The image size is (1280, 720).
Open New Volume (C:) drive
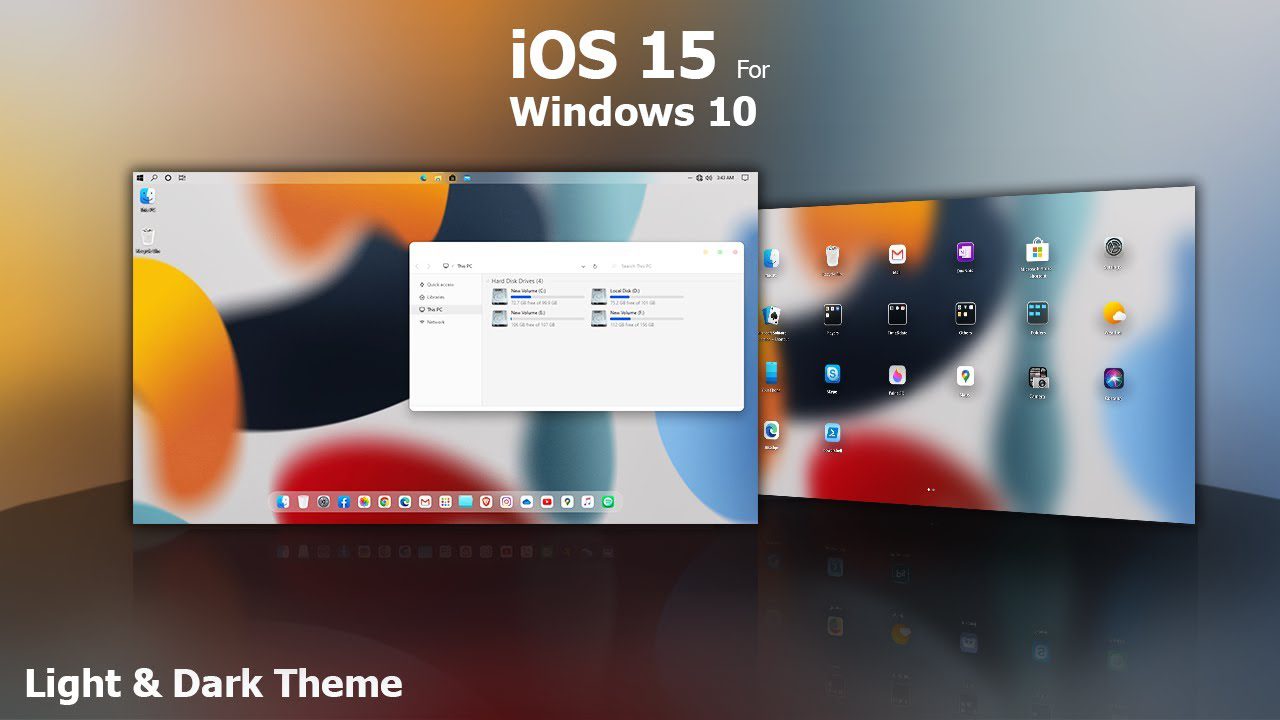(538, 296)
